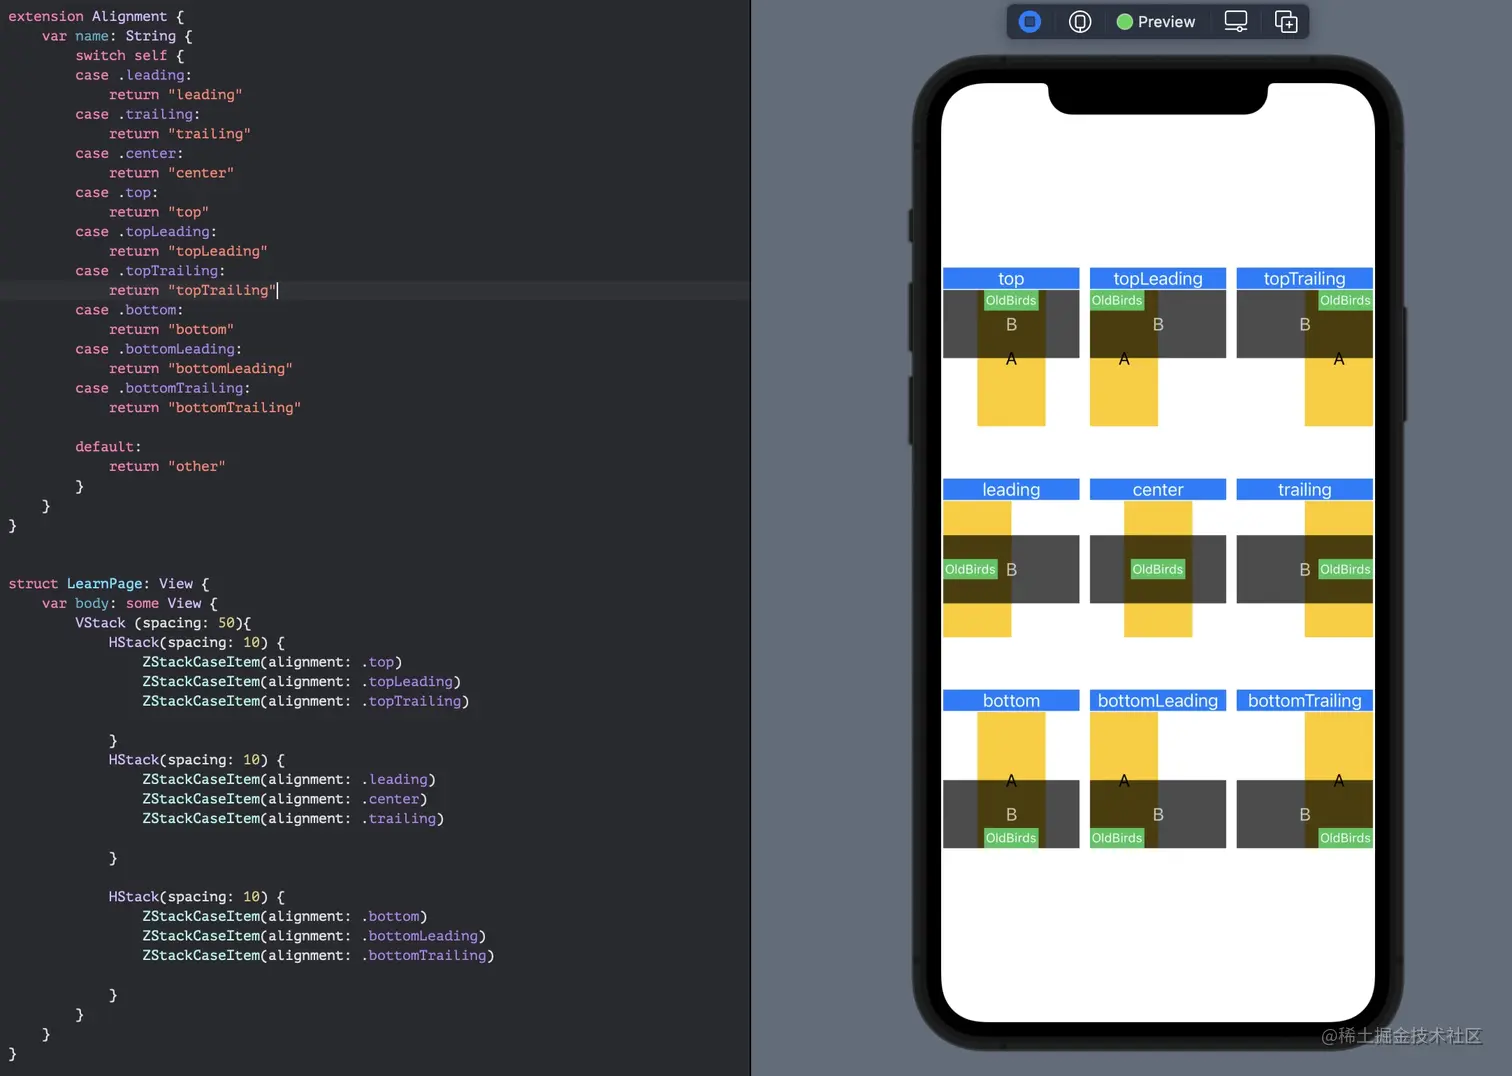Click the blue 'bottom' label in preview

pyautogui.click(x=1011, y=700)
